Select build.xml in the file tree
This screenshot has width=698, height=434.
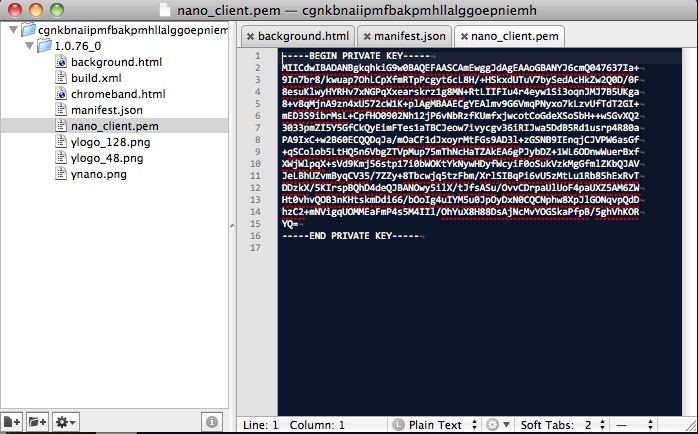click(96, 78)
